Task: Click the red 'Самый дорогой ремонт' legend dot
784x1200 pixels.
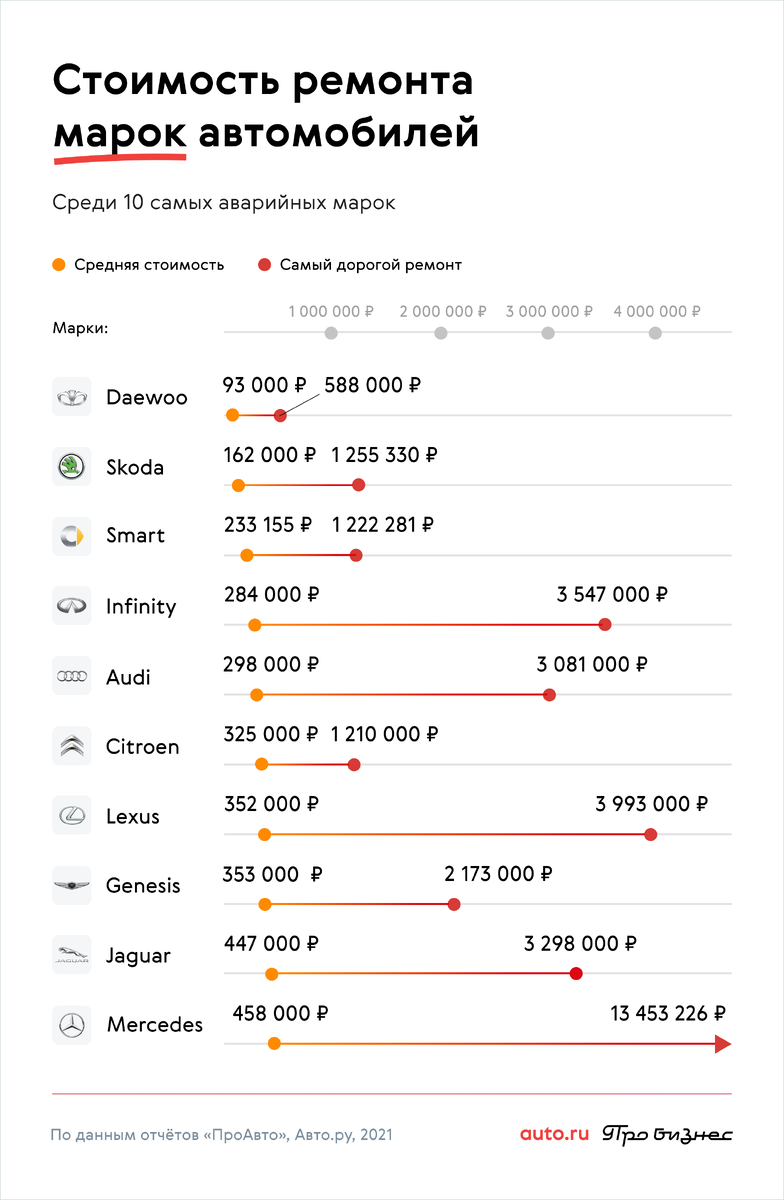Action: coord(265,265)
